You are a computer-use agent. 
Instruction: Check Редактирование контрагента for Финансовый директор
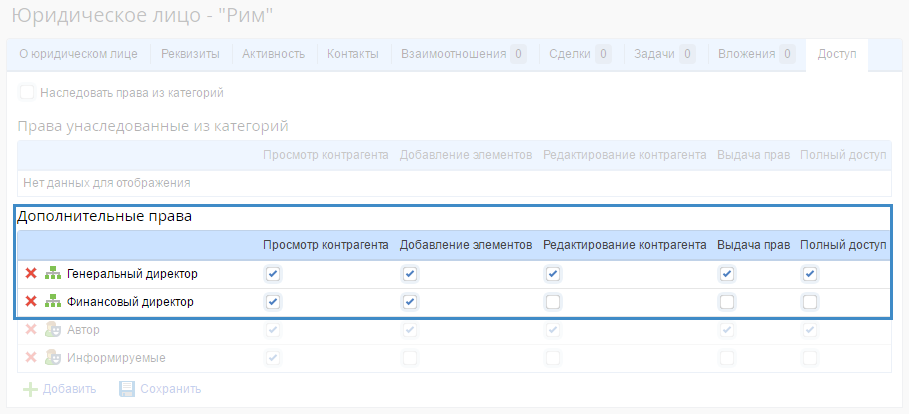(x=553, y=302)
